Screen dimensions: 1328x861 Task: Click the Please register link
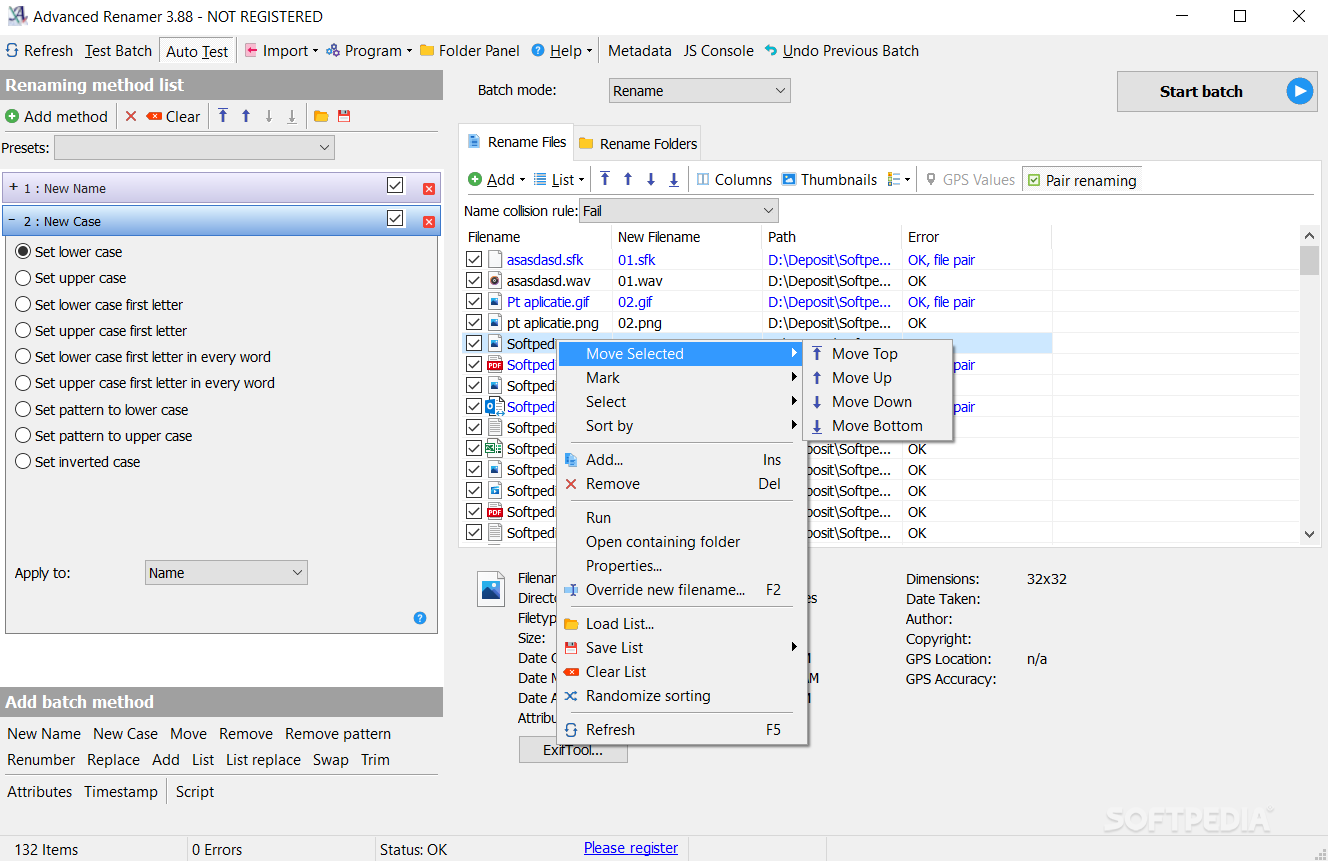(x=630, y=848)
